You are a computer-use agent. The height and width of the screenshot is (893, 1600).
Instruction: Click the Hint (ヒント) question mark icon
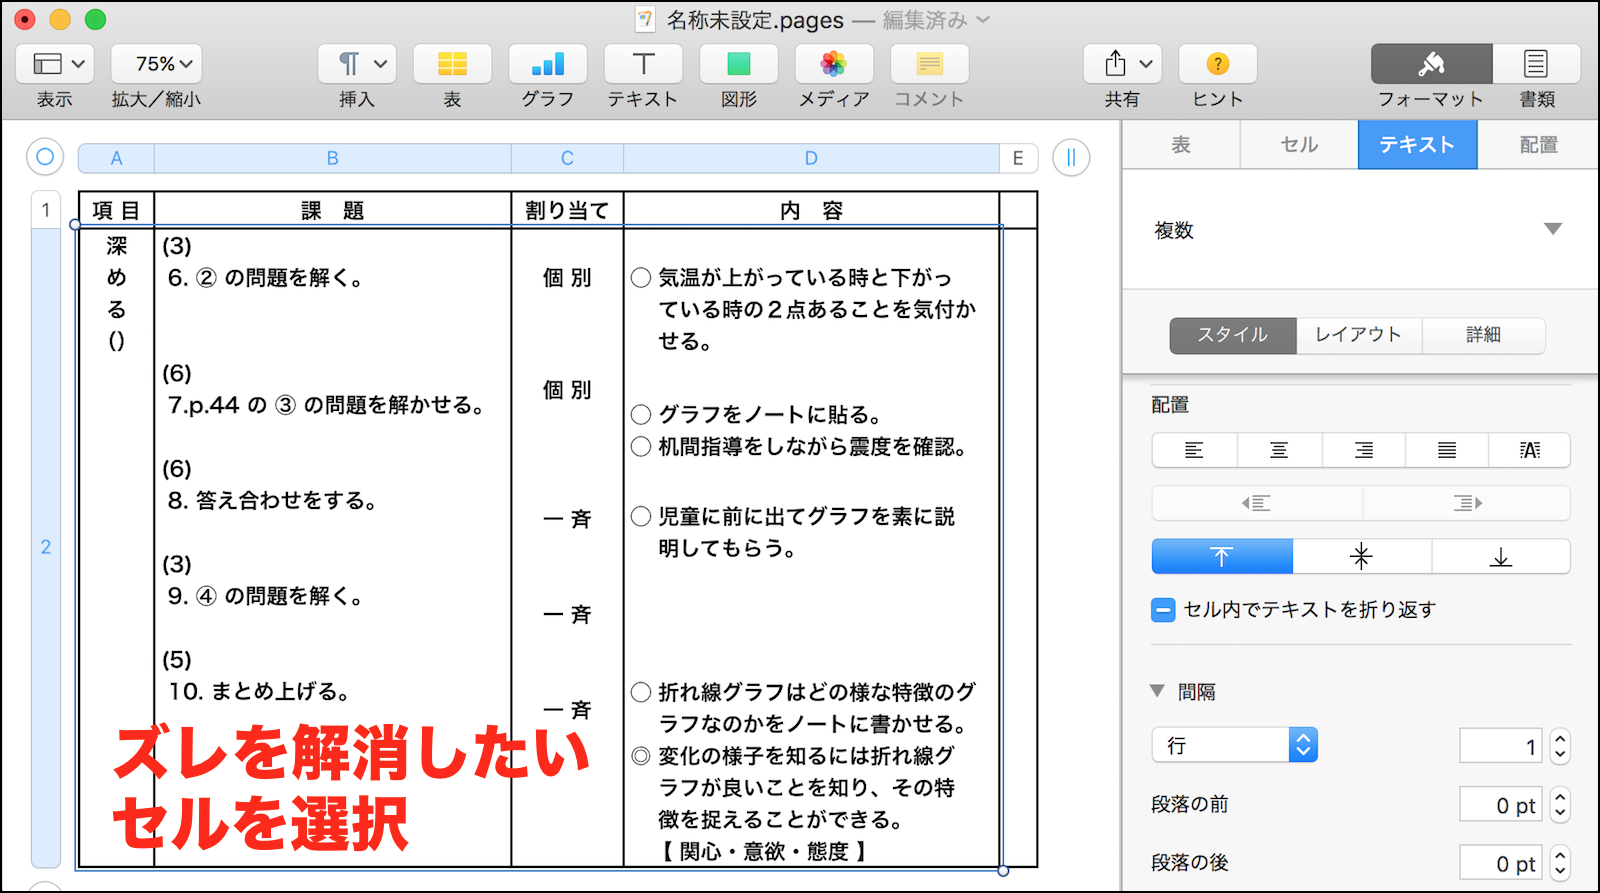coord(1217,64)
